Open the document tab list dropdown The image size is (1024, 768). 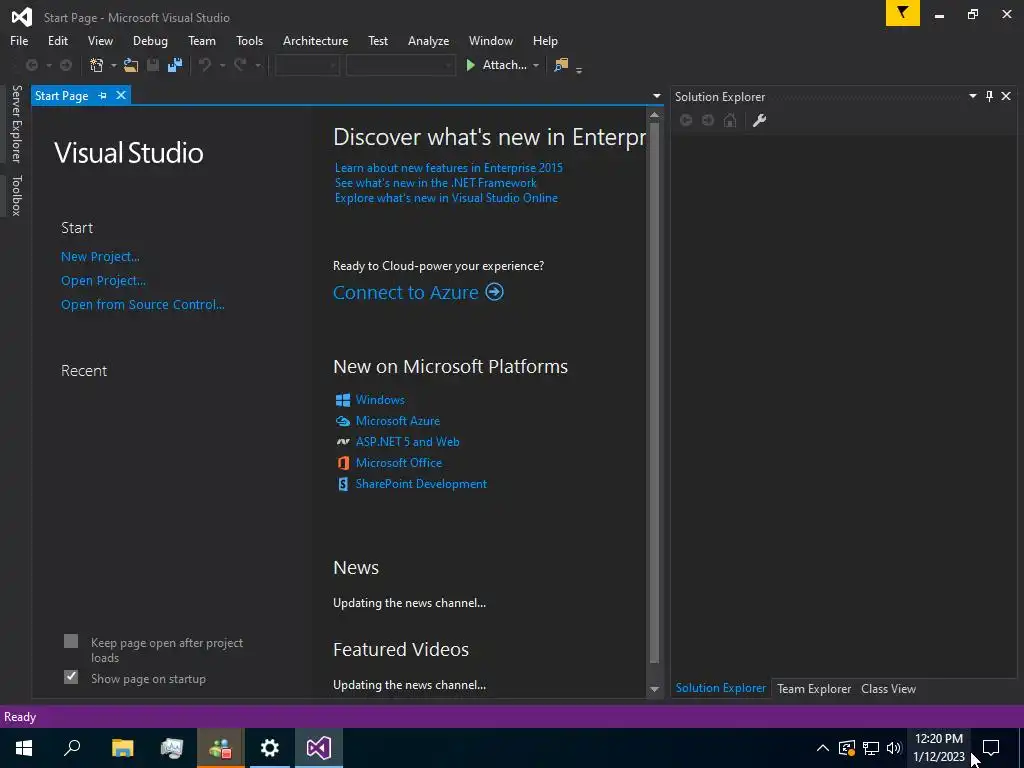(x=656, y=96)
